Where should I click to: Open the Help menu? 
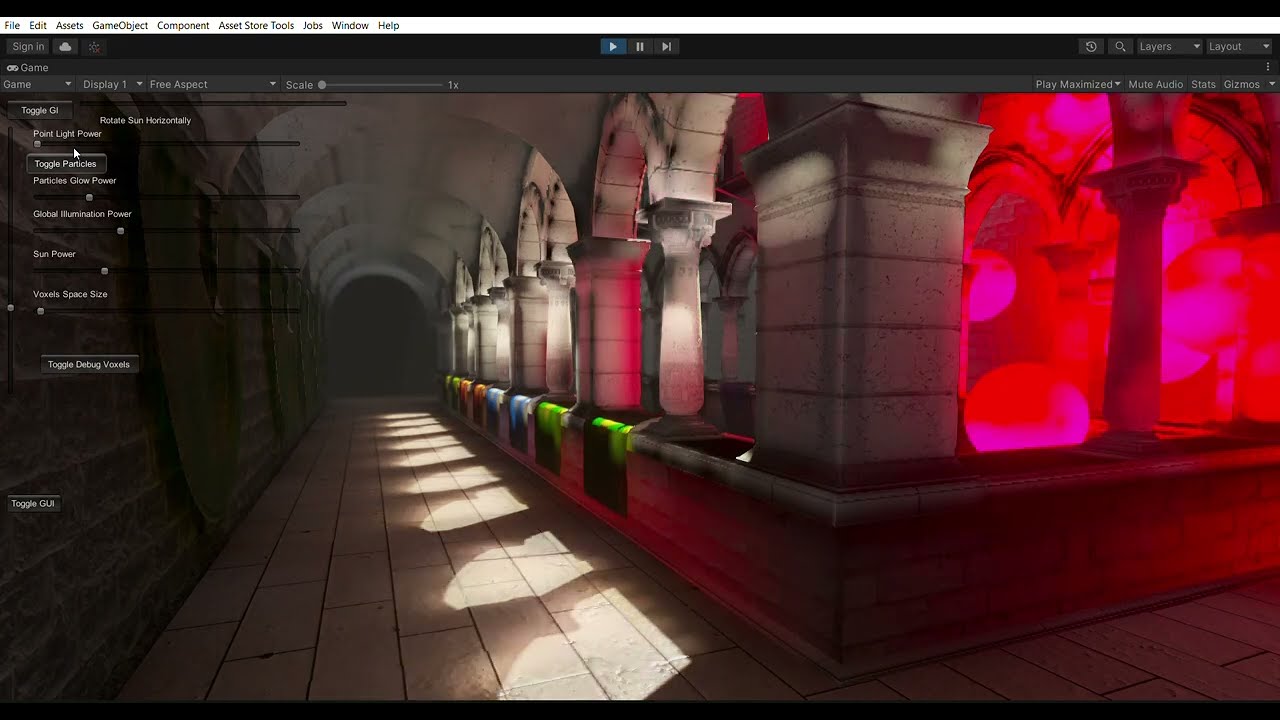pyautogui.click(x=389, y=25)
